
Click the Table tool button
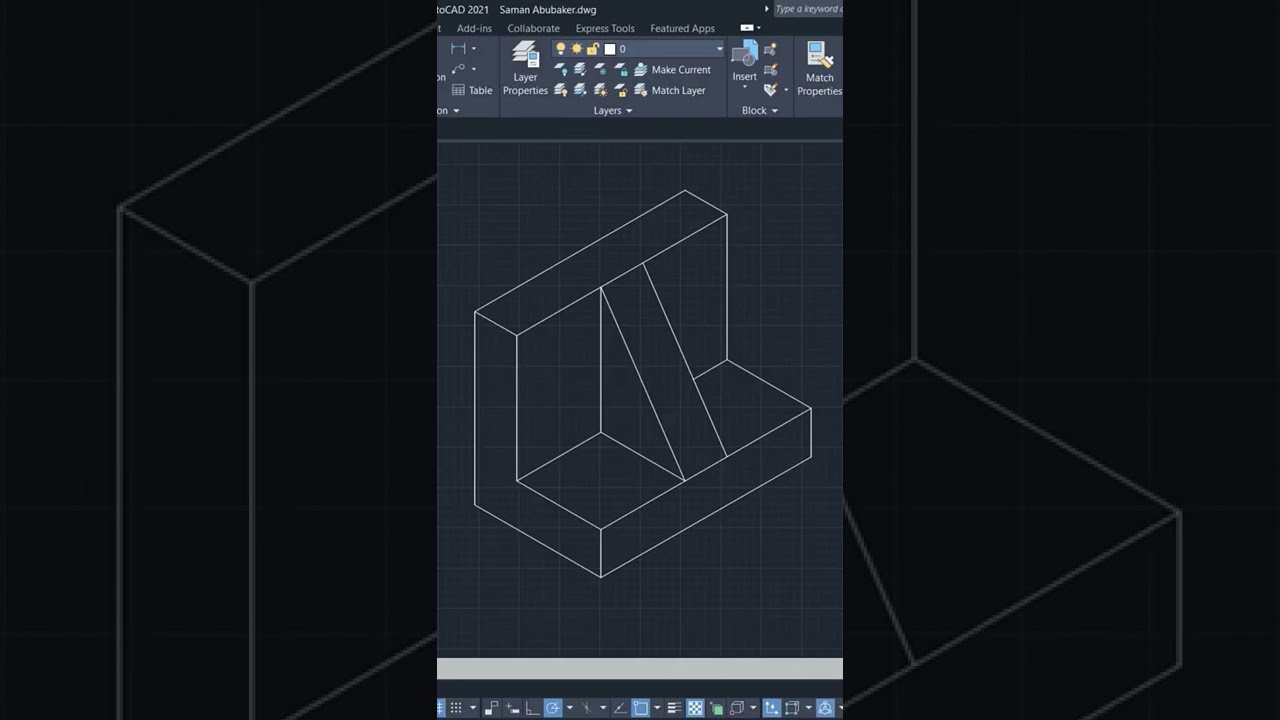point(472,90)
